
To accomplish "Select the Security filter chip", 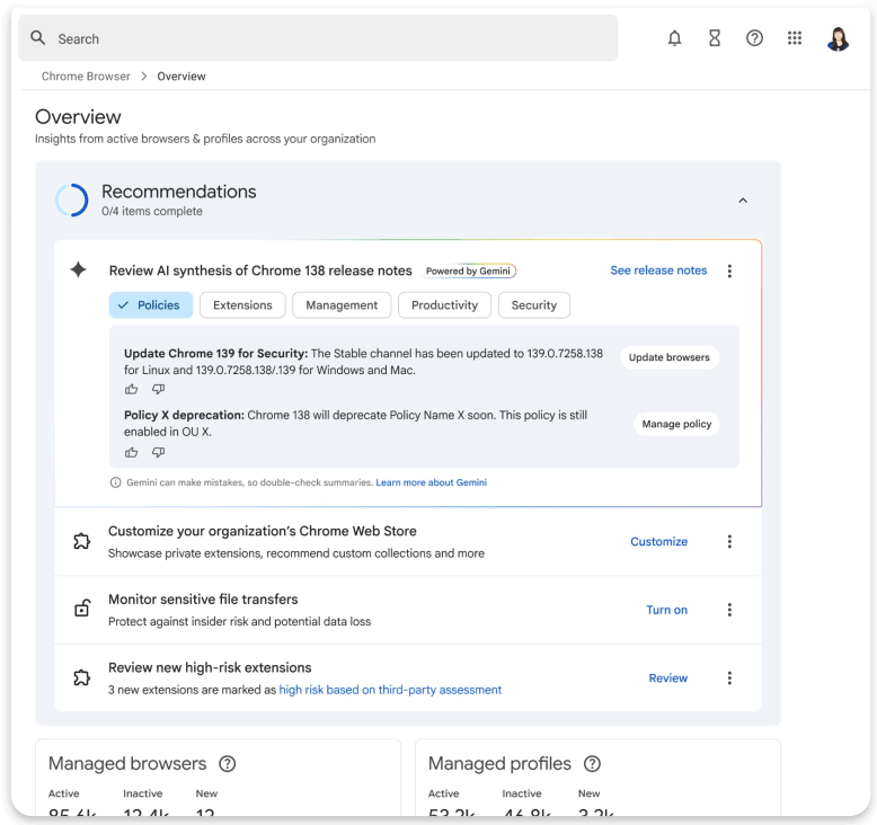I will [534, 305].
